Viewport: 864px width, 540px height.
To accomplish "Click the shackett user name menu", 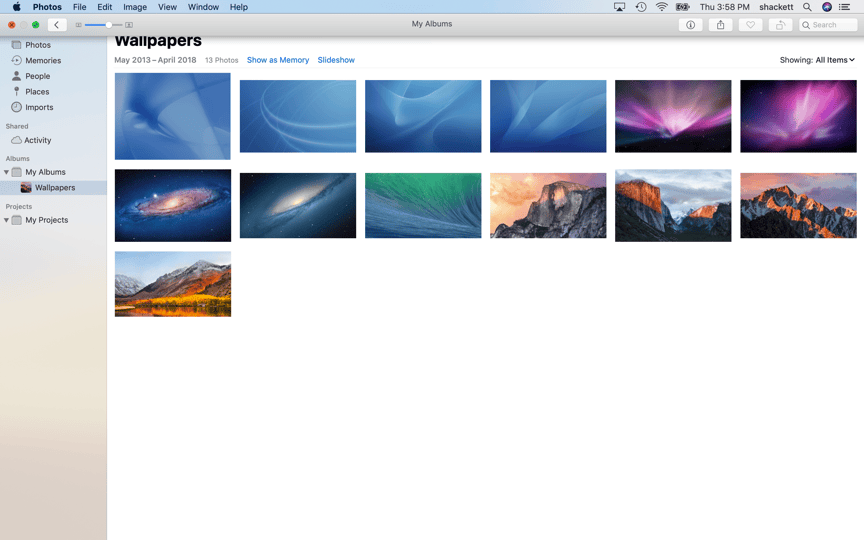I will 776,7.
